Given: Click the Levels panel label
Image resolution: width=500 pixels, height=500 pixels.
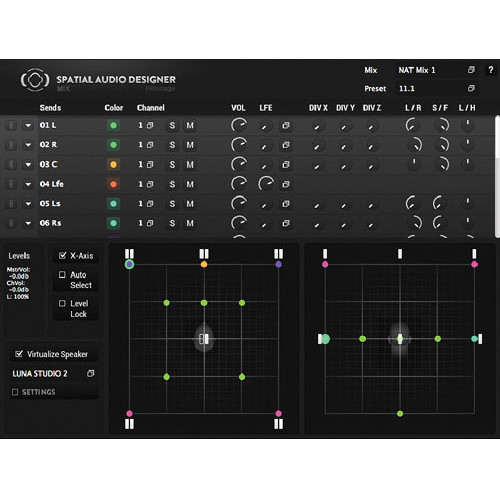Looking at the screenshot, I should pos(19,256).
